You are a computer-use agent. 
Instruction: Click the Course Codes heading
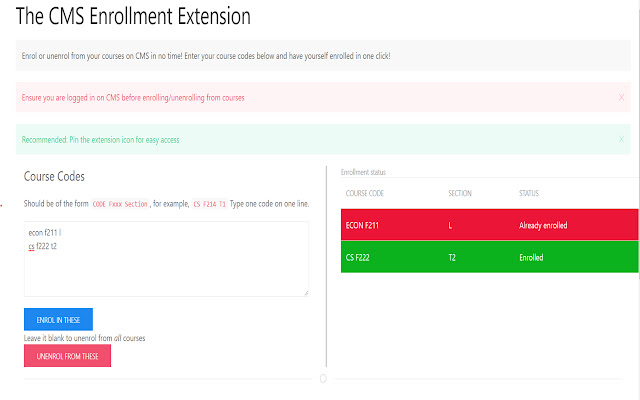54,176
